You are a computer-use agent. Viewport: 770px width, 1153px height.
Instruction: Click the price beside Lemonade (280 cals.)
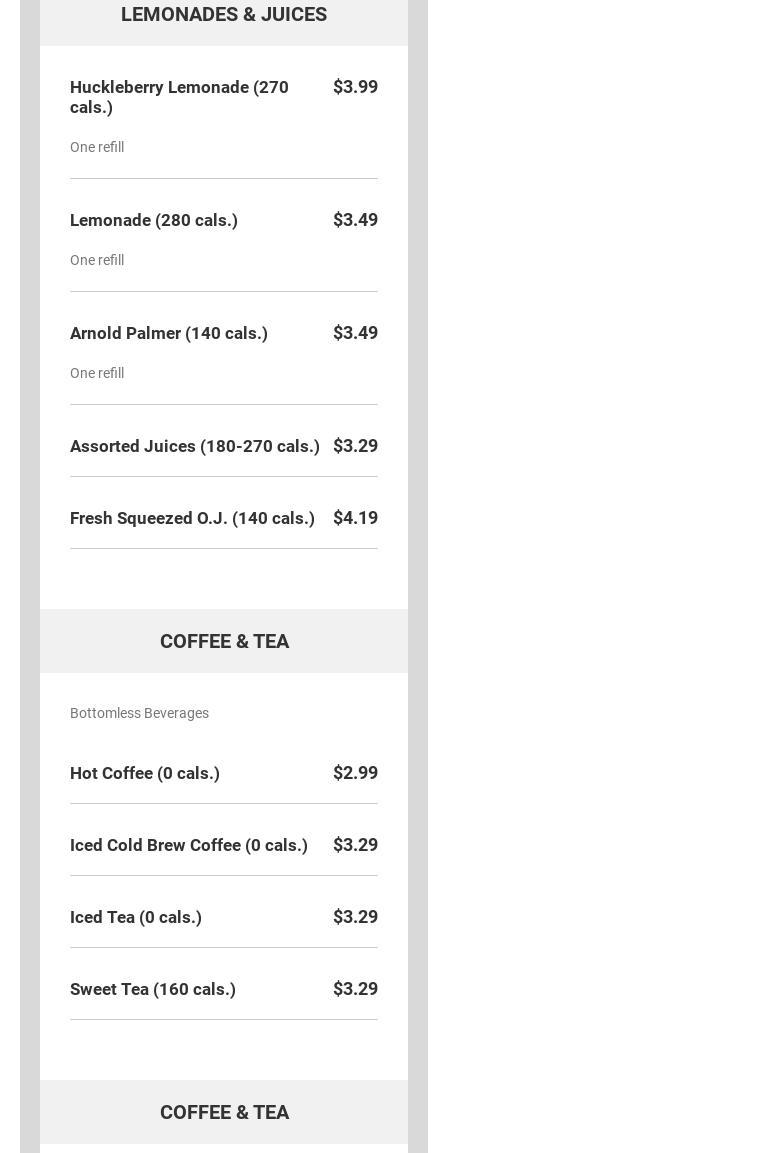pyautogui.click(x=355, y=220)
